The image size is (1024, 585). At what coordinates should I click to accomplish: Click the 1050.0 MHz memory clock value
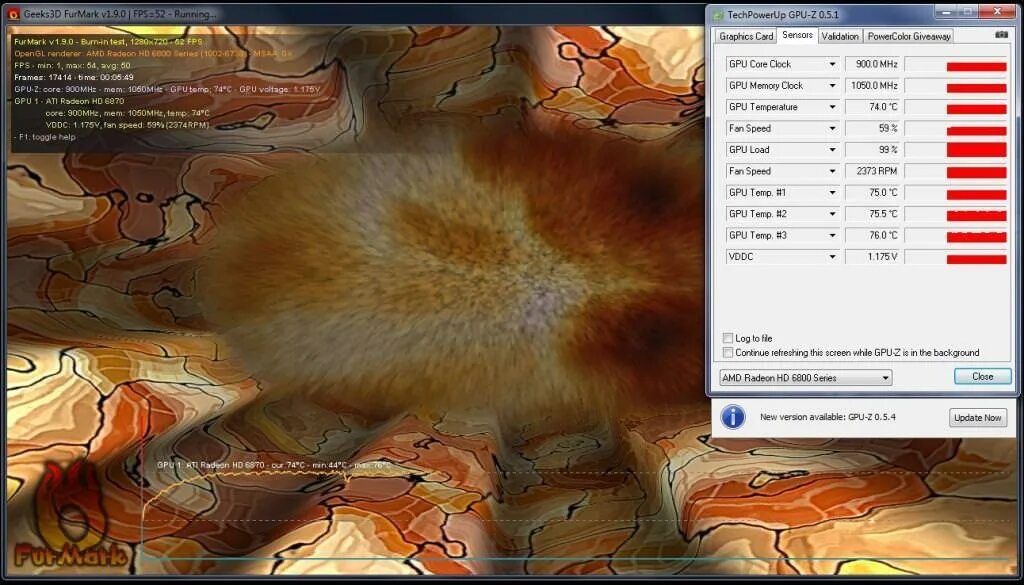pos(874,86)
